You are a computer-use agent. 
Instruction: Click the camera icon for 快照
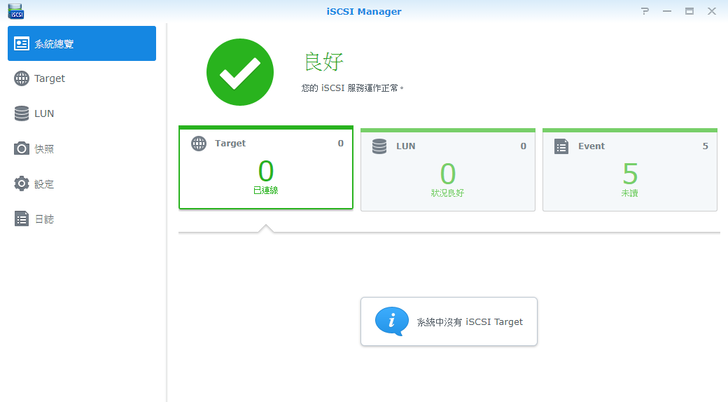21,149
